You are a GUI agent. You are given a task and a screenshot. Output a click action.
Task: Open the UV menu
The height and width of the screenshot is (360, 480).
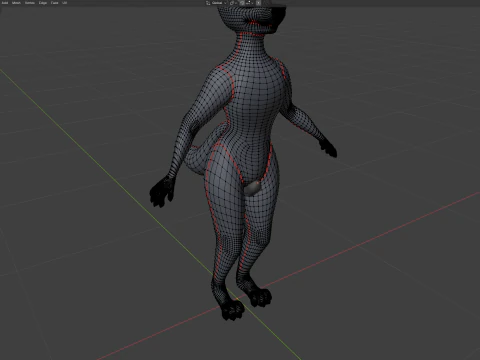tap(65, 3)
